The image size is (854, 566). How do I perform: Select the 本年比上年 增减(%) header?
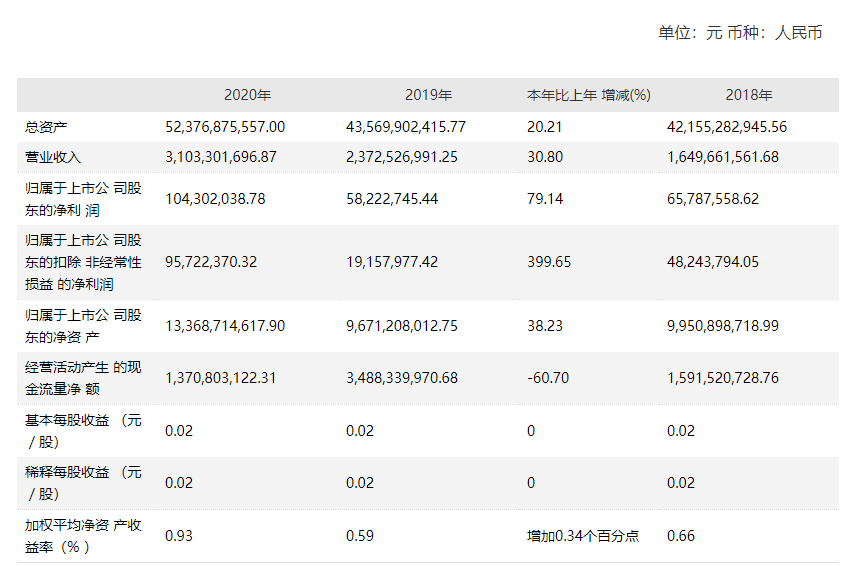(x=589, y=95)
